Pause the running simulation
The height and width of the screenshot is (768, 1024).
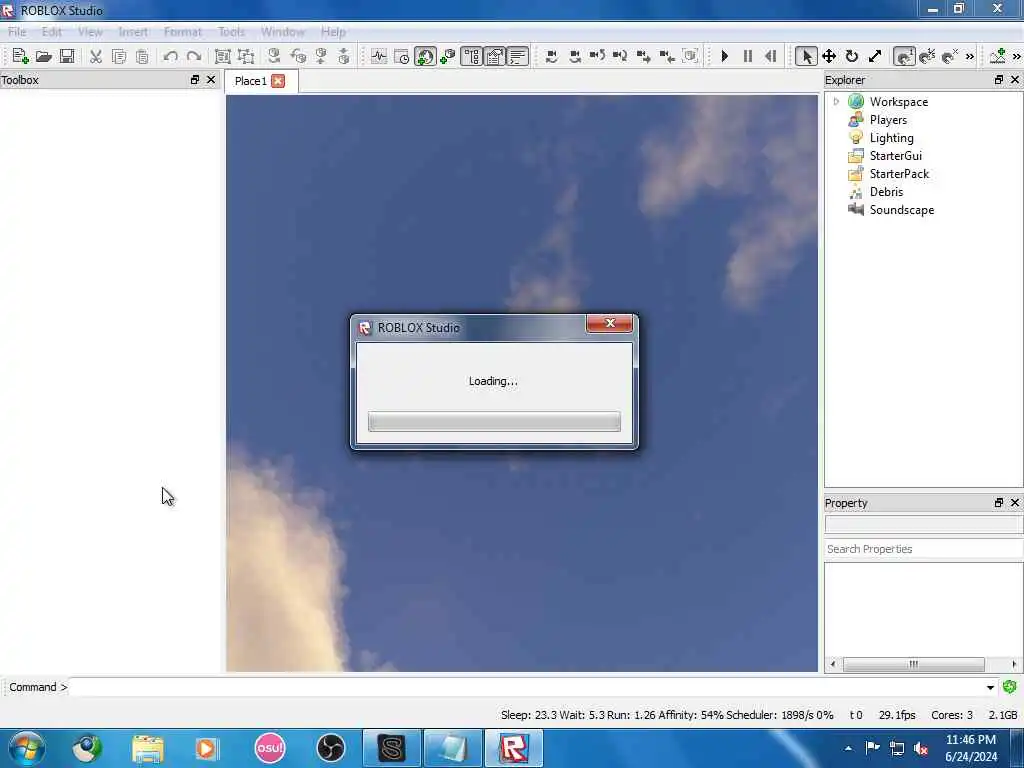click(x=748, y=56)
